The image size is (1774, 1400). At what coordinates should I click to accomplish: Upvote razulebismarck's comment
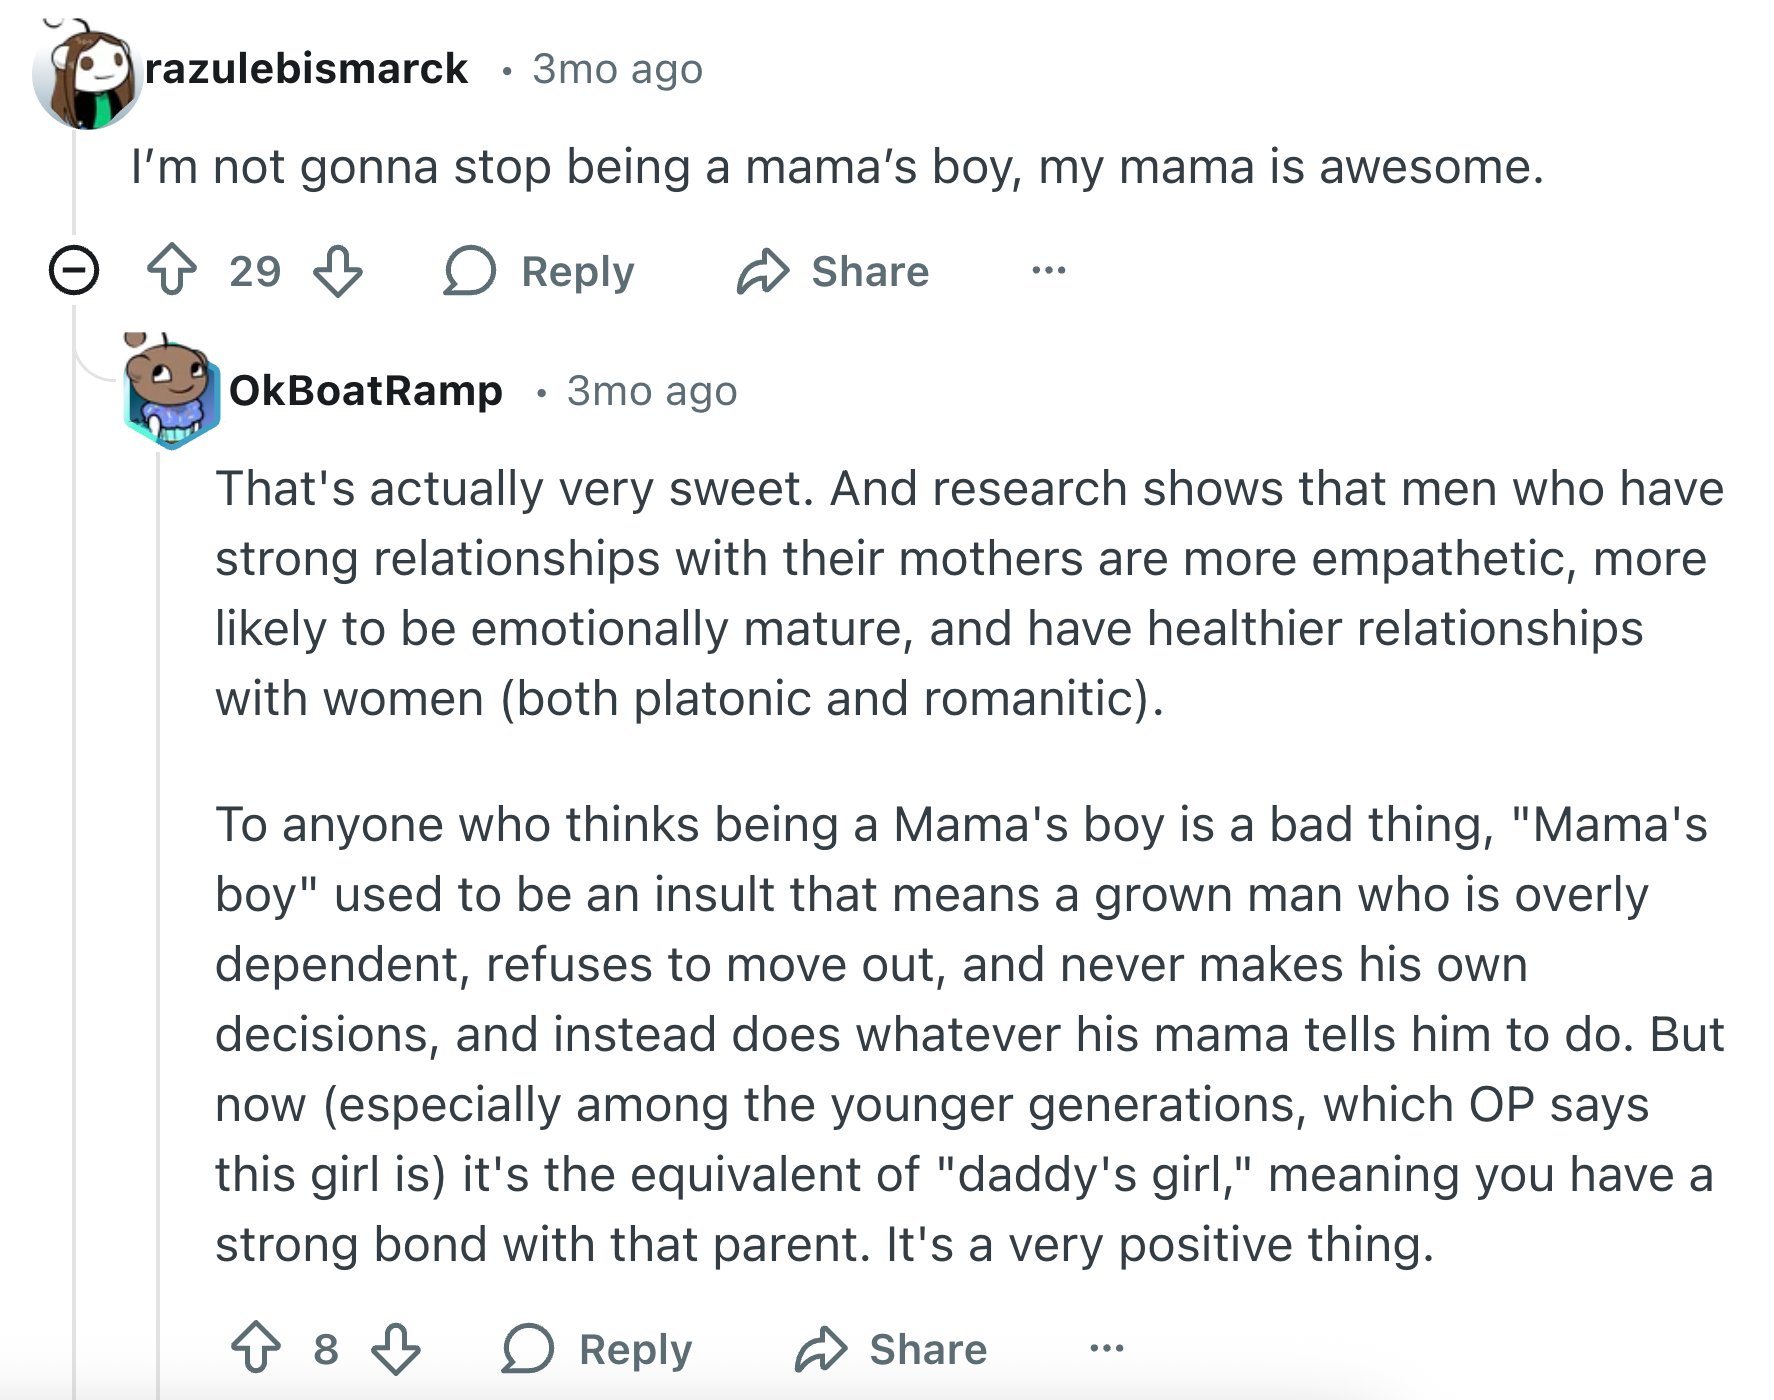(x=172, y=271)
